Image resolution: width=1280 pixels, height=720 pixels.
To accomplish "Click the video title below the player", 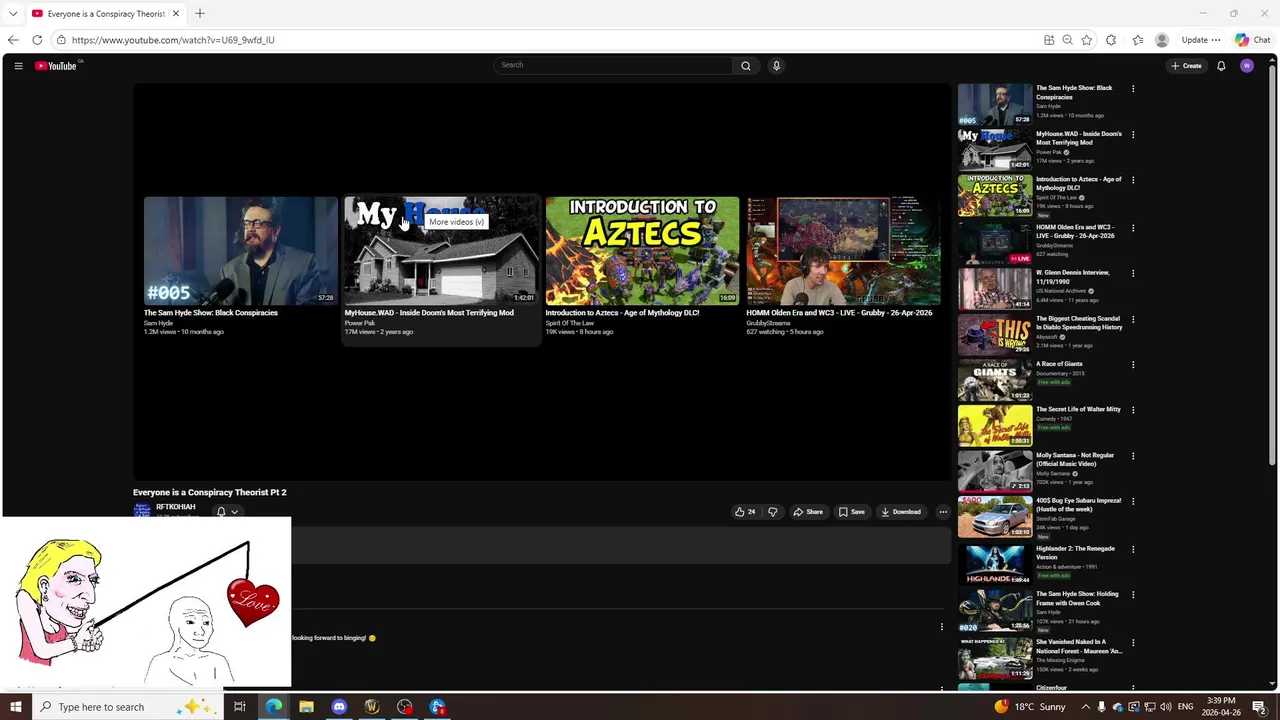I will (x=210, y=492).
